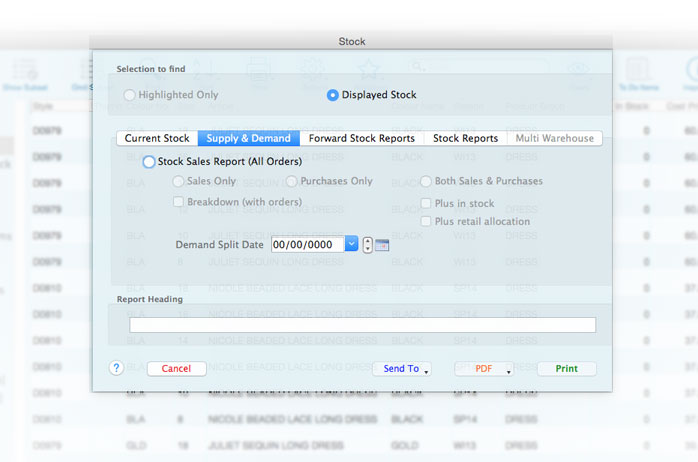Select the Sales Only radio button
Image resolution: width=698 pixels, height=462 pixels.
178,181
